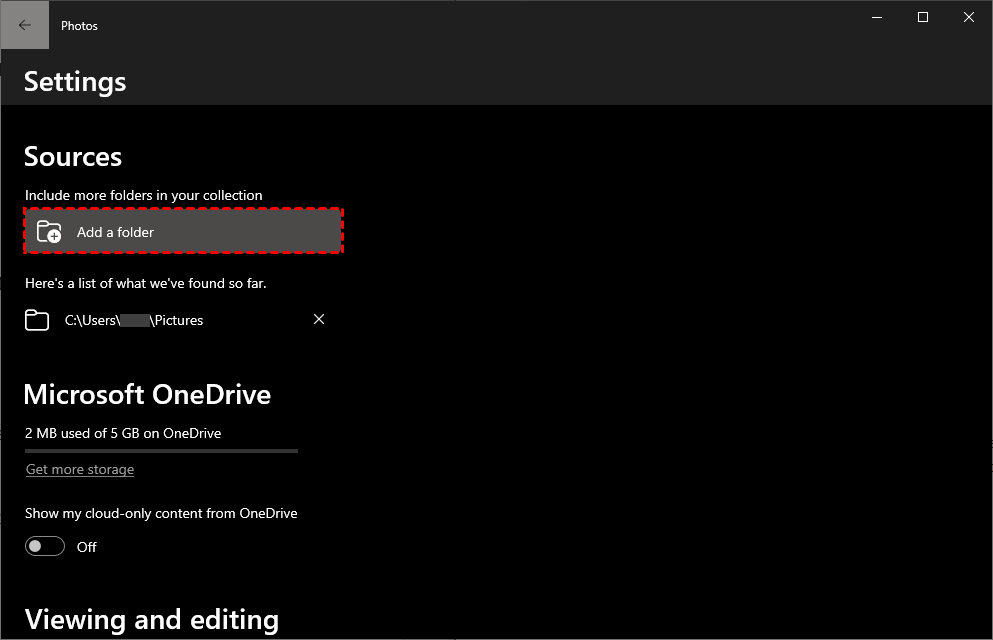993x640 pixels.
Task: Minimize the Photos window
Action: click(x=876, y=17)
